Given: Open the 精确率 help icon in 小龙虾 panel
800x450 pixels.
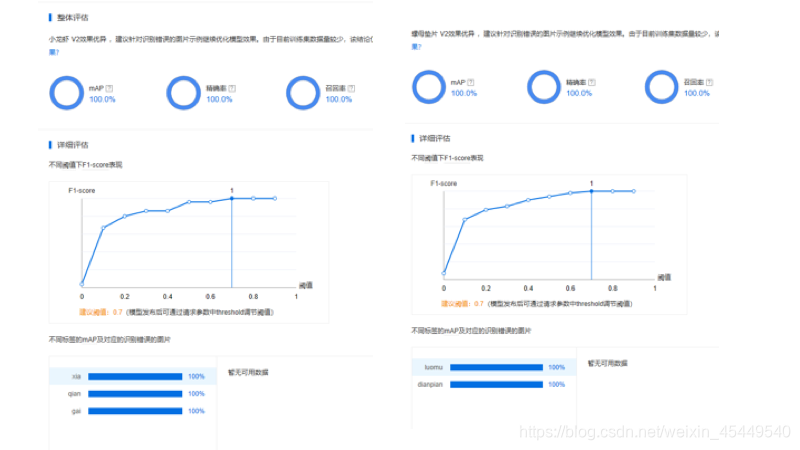Looking at the screenshot, I should [x=232, y=88].
